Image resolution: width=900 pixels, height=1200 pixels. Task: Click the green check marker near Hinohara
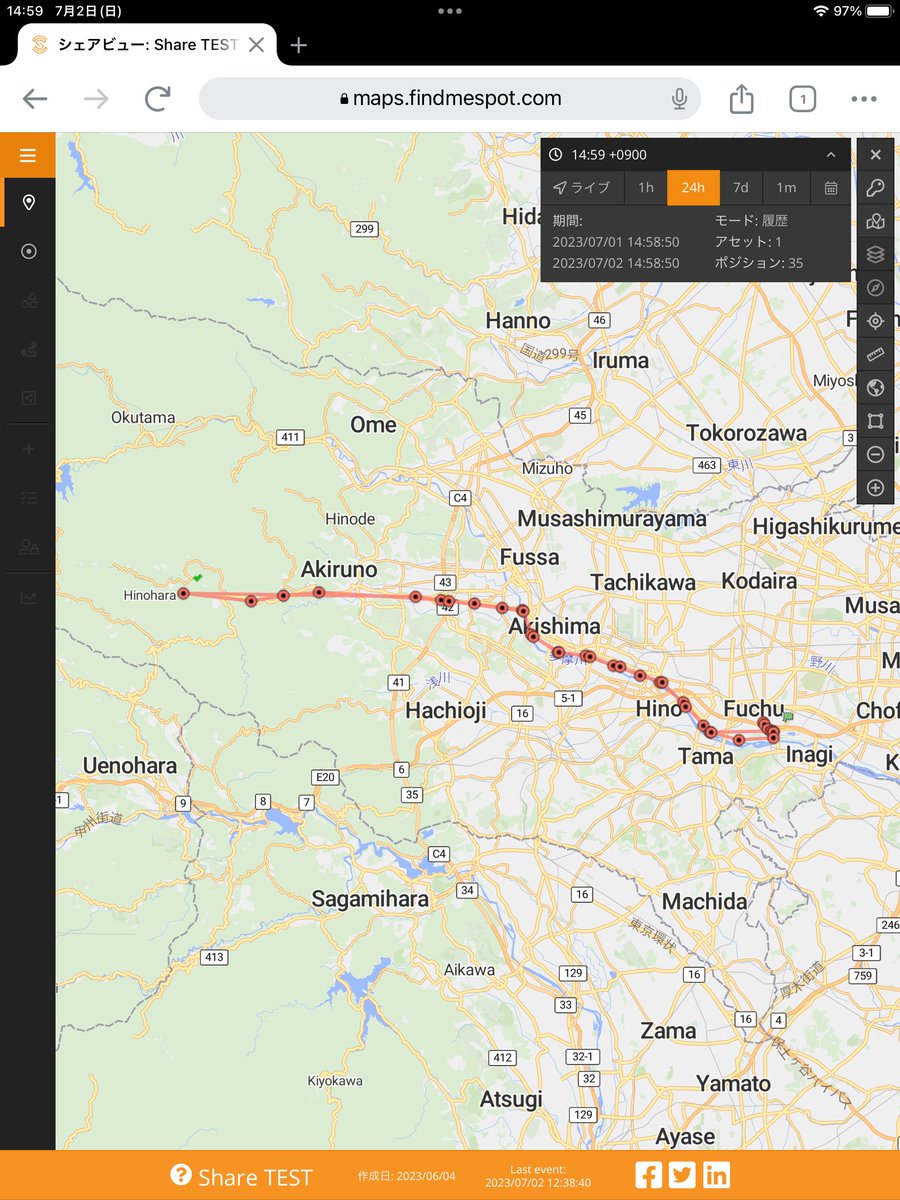(x=198, y=577)
